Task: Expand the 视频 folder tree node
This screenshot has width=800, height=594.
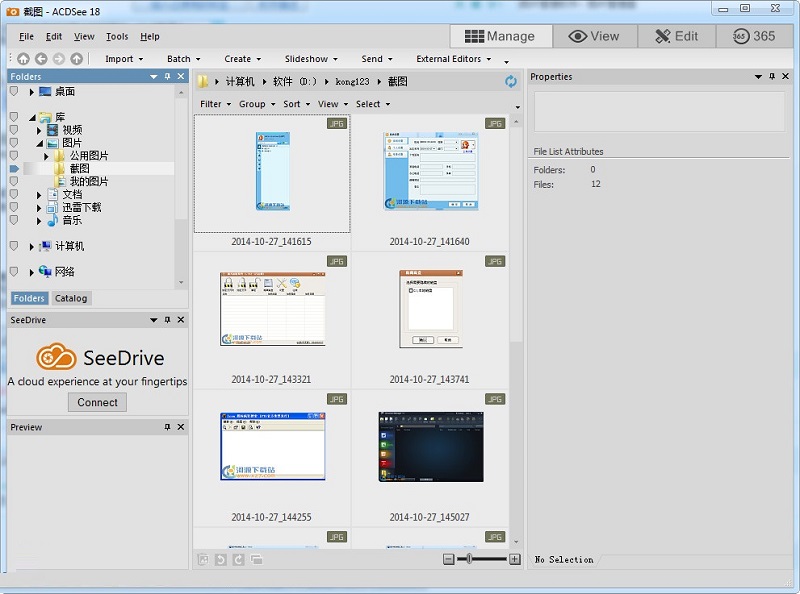Action: click(x=39, y=130)
